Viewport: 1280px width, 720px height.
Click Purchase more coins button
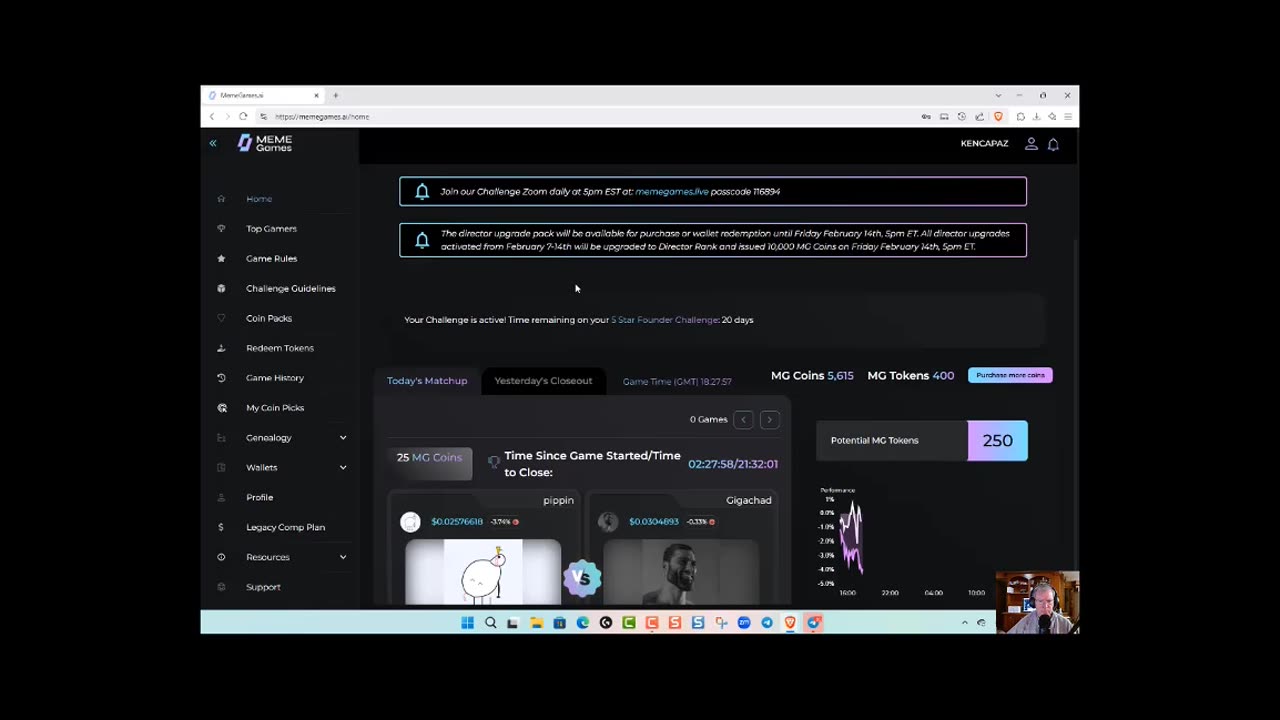1010,375
